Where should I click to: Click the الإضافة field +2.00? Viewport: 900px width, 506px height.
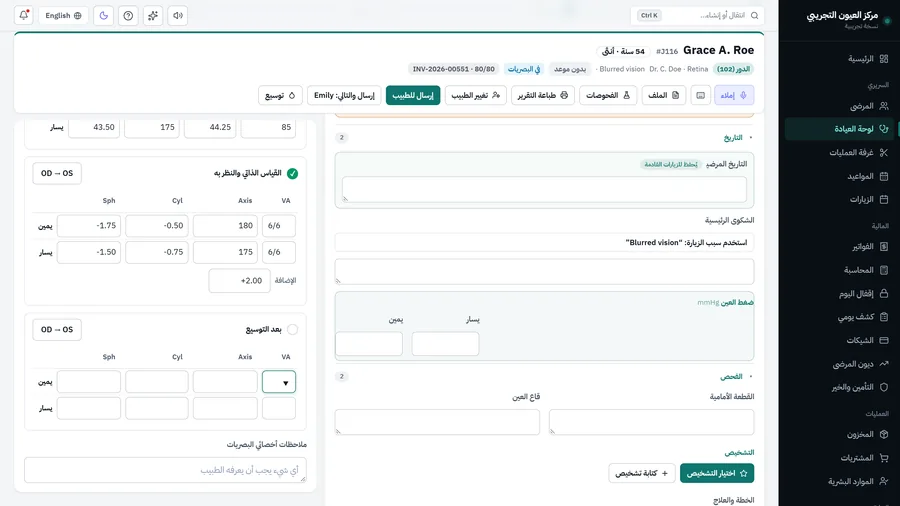[239, 281]
